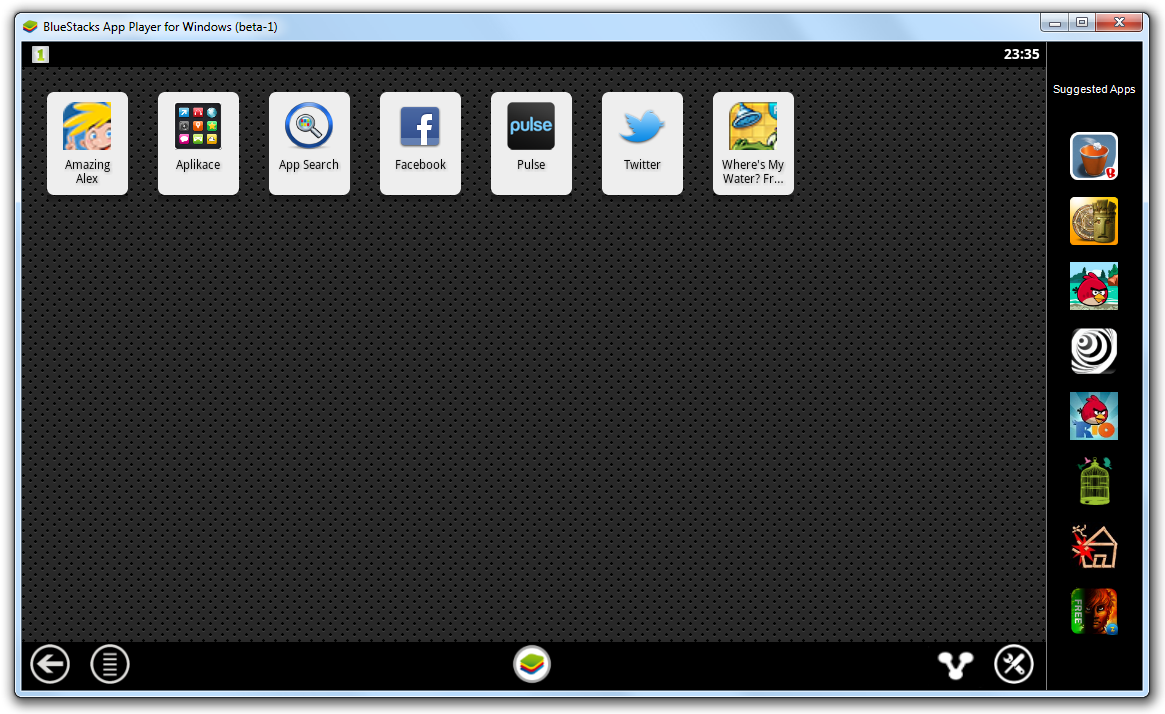
Task: Launch the Pulse news app
Action: tap(531, 143)
